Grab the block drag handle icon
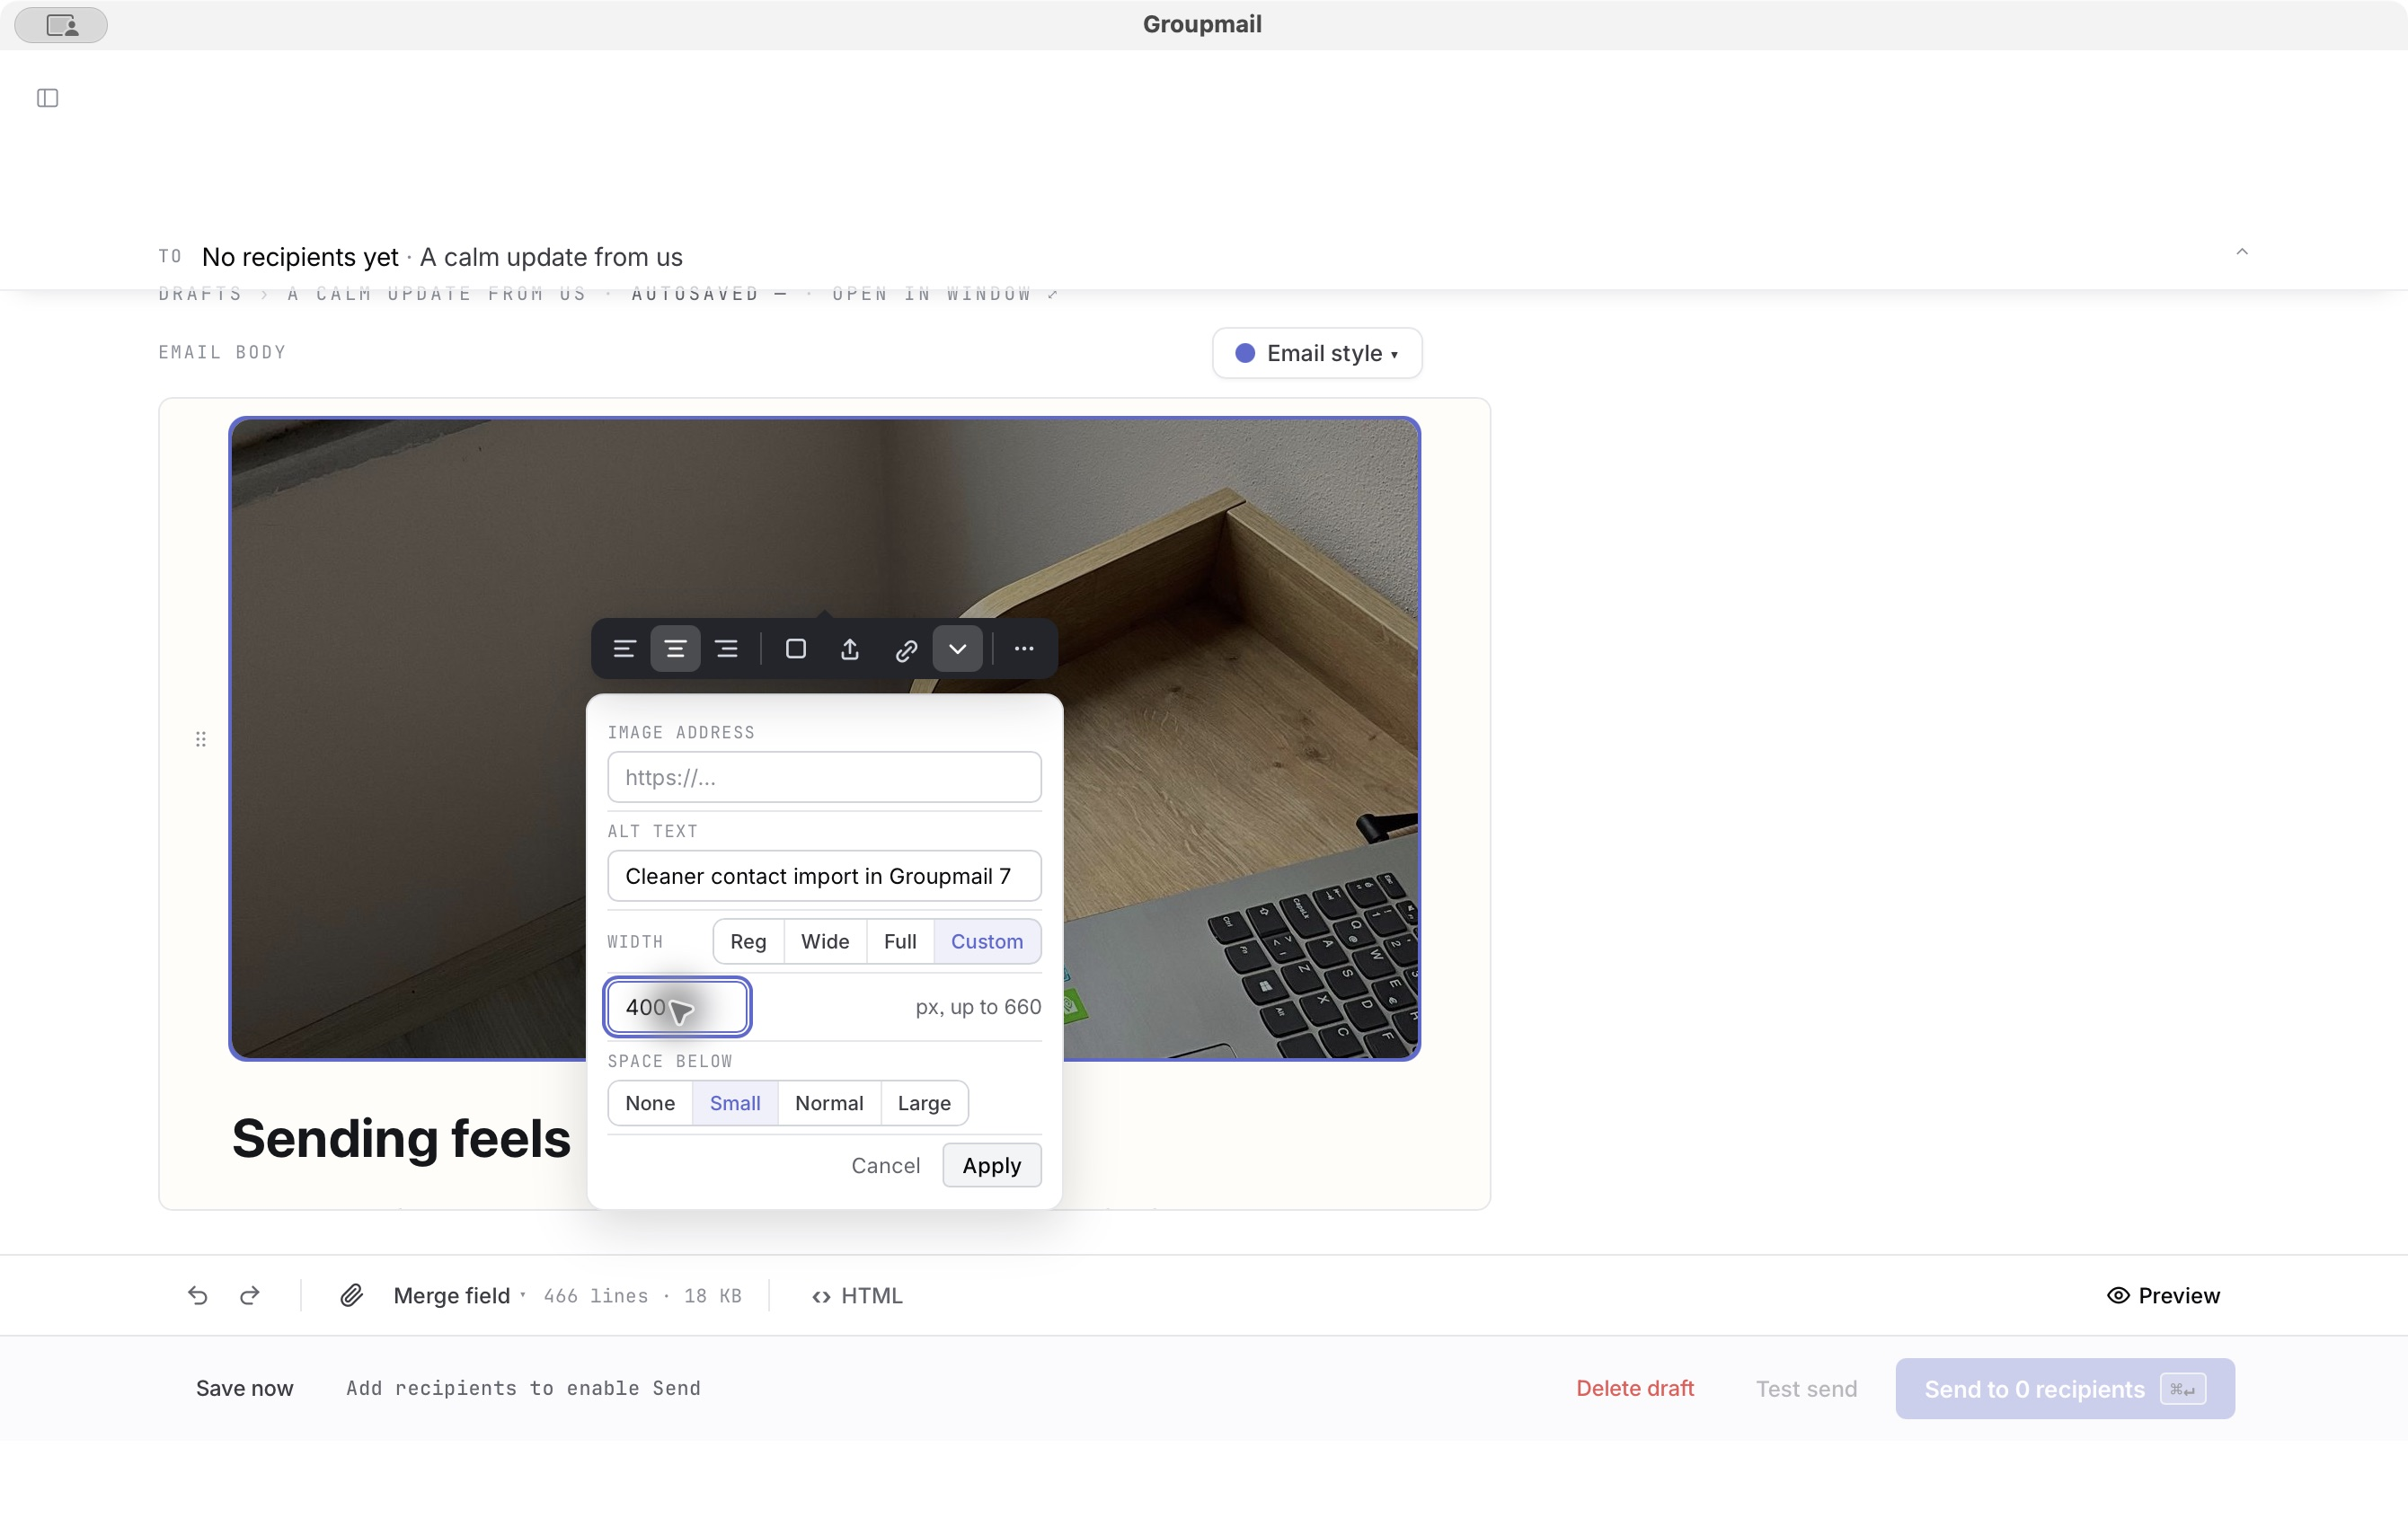Image resolution: width=2408 pixels, height=1527 pixels. tap(201, 739)
